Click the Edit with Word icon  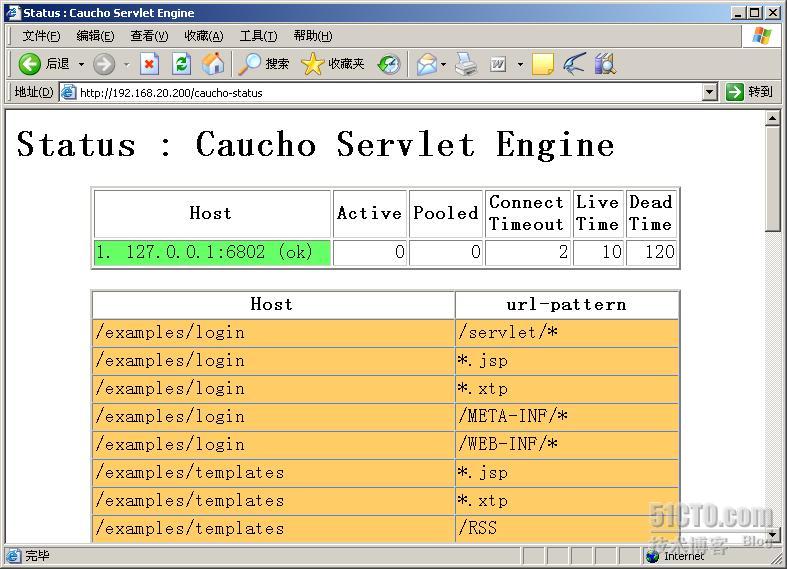click(x=498, y=64)
